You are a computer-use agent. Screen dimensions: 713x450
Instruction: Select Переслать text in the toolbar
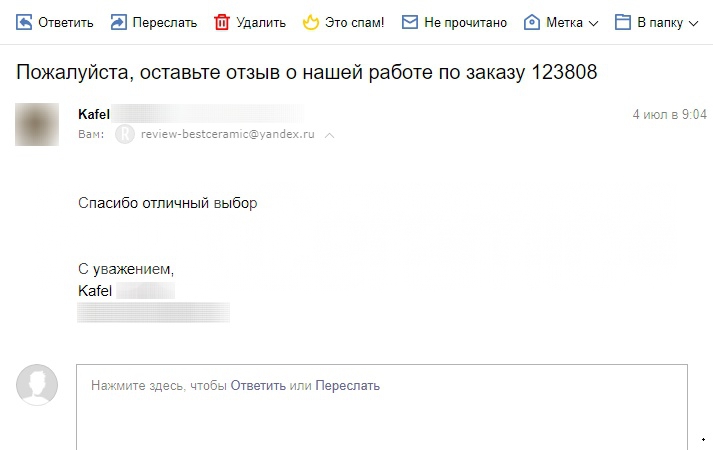tap(165, 22)
